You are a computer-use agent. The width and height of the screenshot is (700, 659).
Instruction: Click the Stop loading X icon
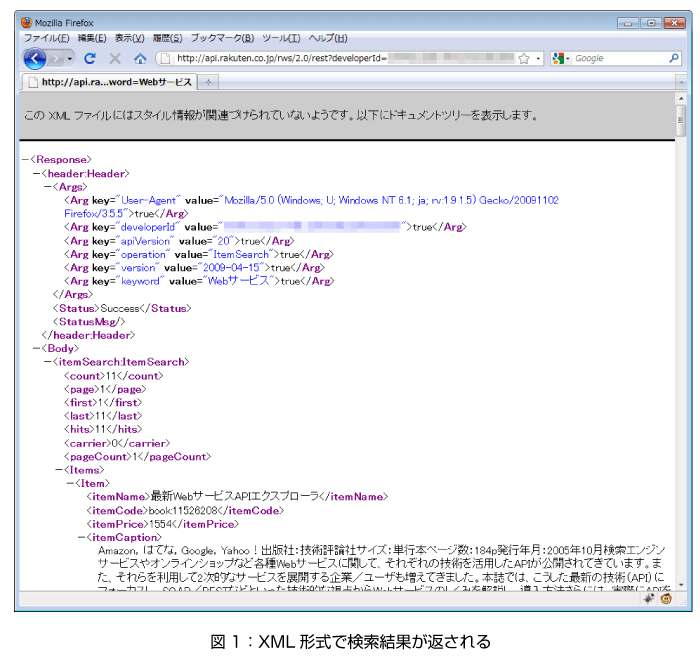(x=115, y=58)
